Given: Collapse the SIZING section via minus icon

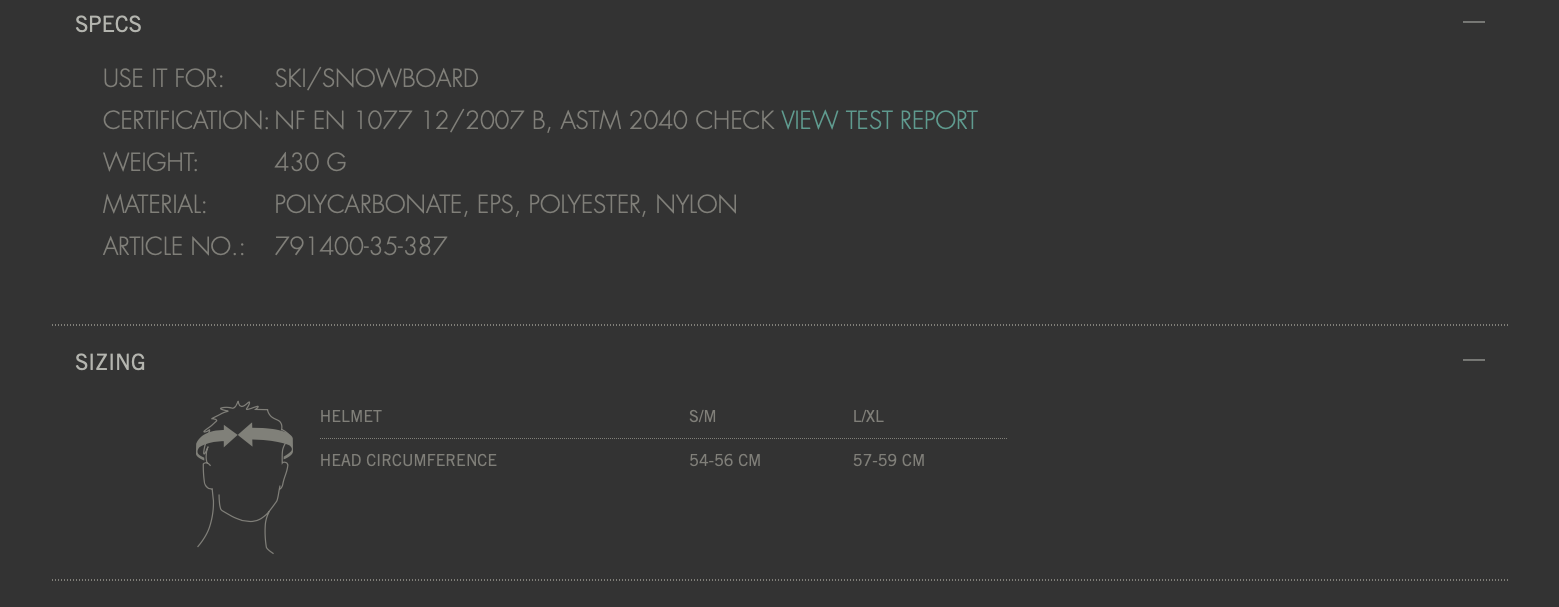Looking at the screenshot, I should (1473, 360).
